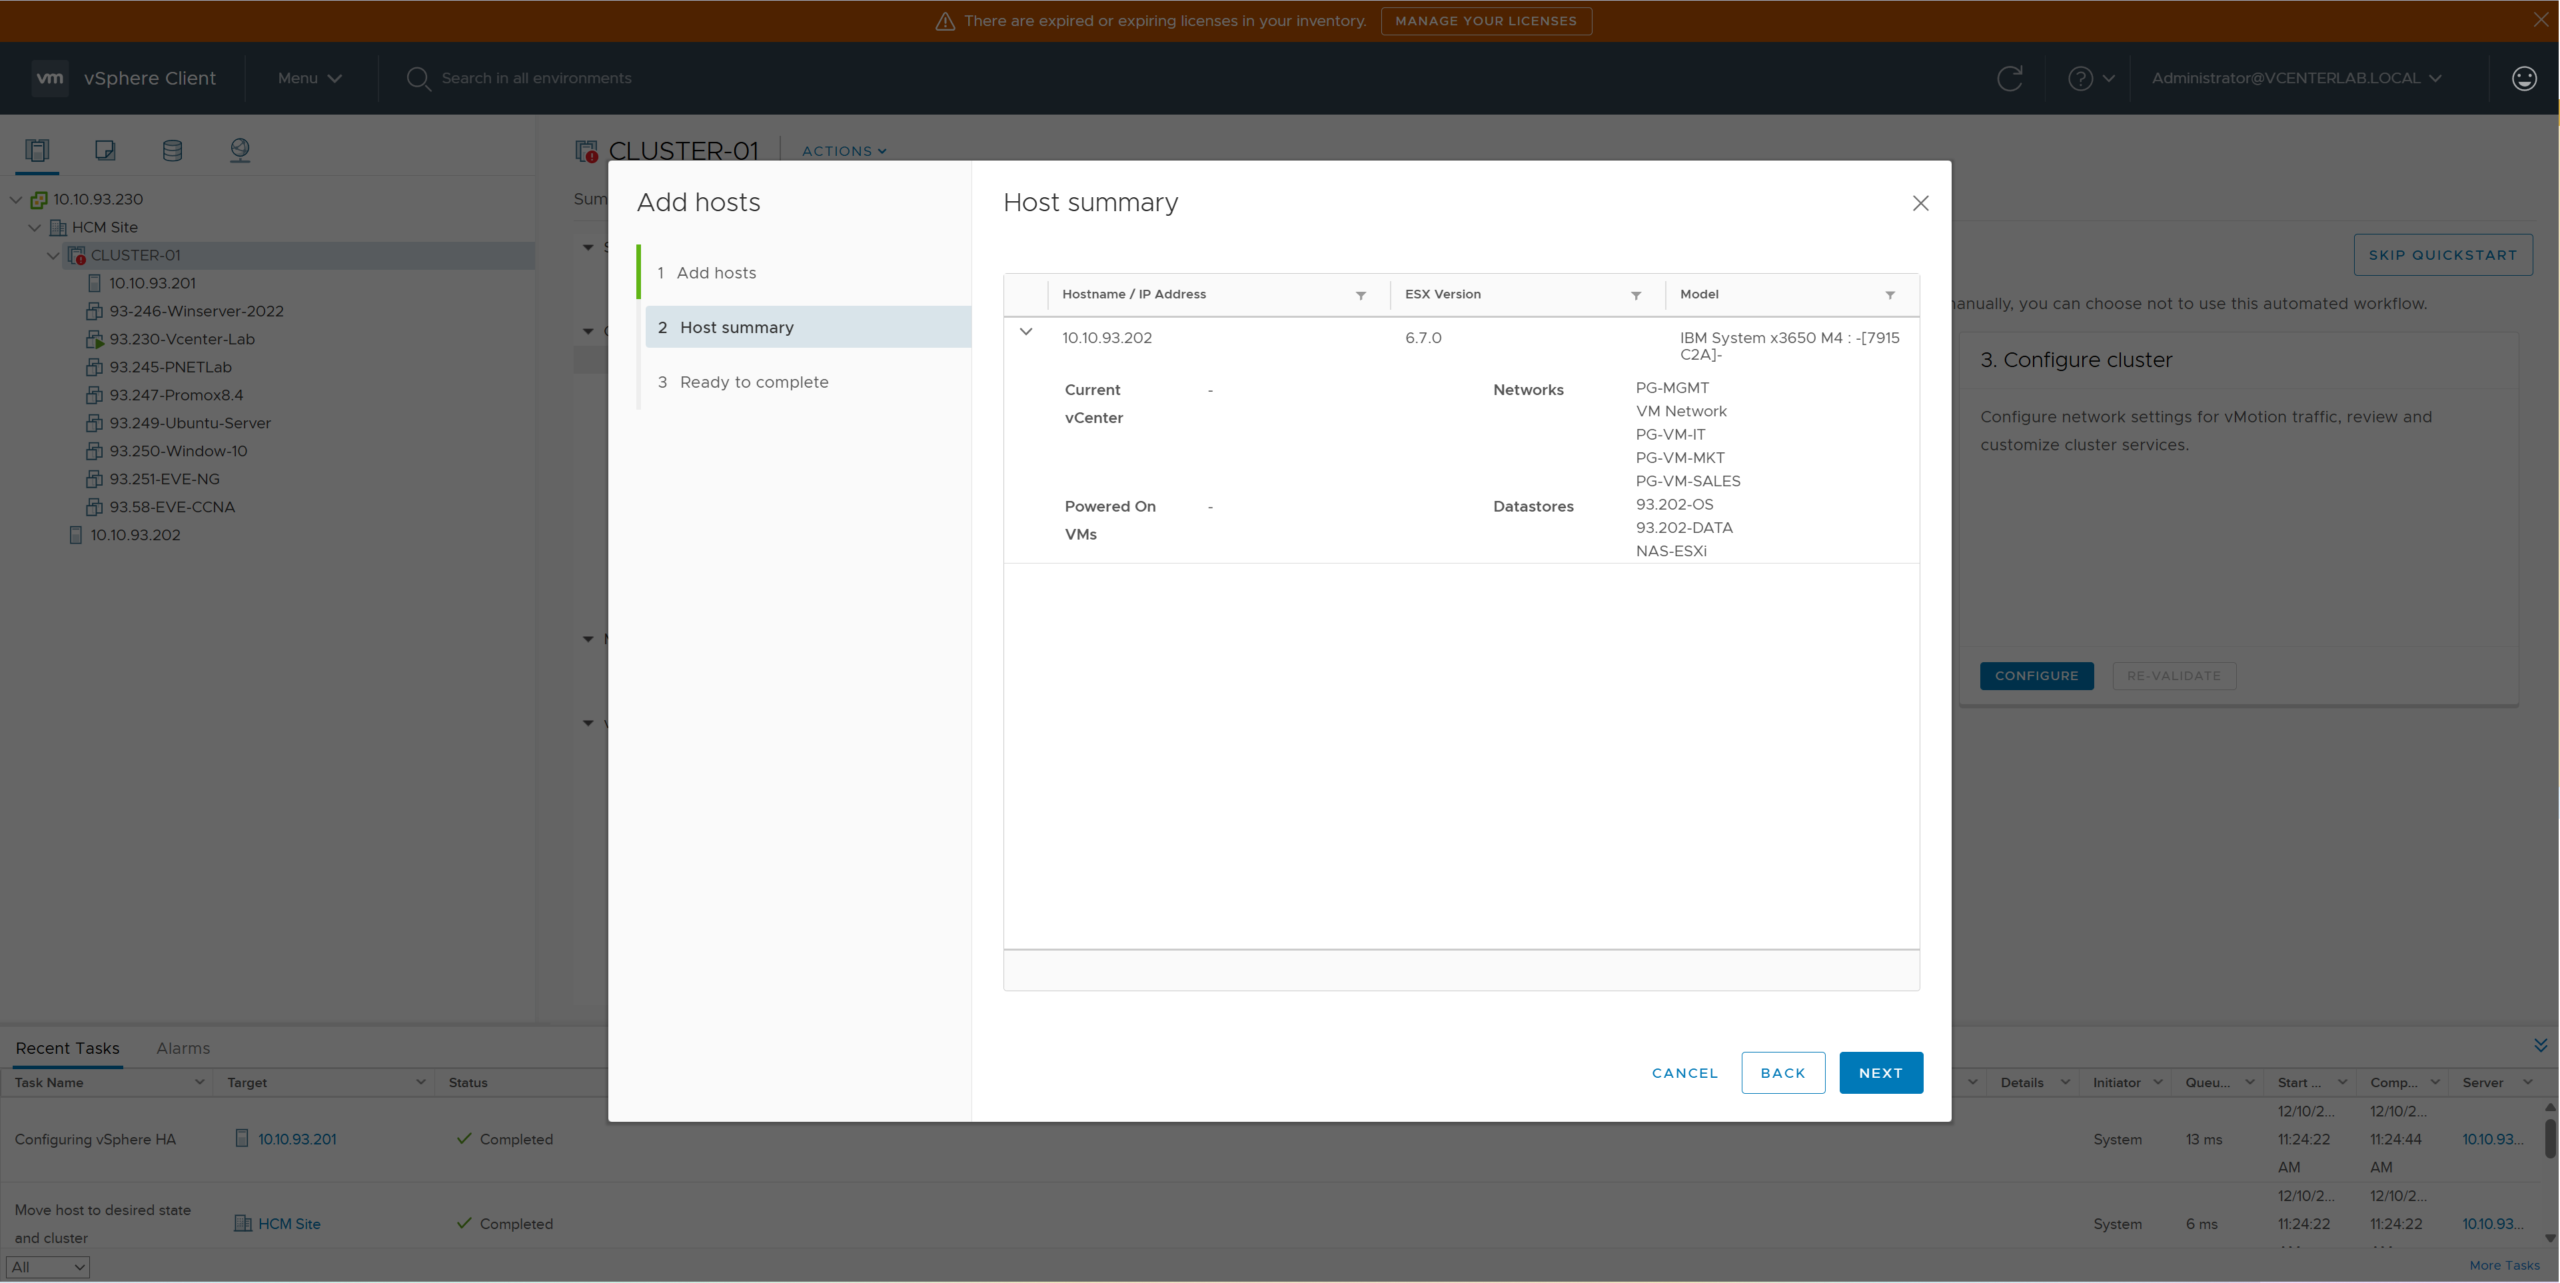Collapse the CLUSTER-01 tree node
This screenshot has width=2560, height=1283.
(x=53, y=256)
